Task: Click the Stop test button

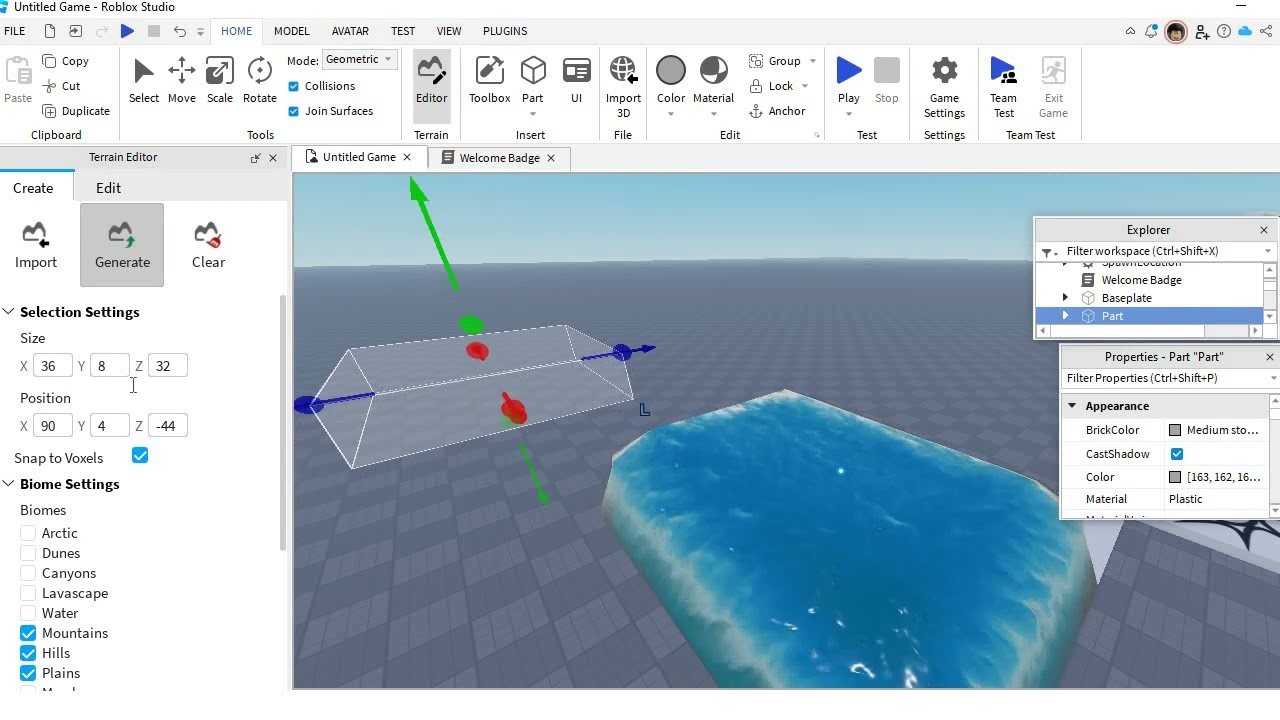Action: click(887, 80)
